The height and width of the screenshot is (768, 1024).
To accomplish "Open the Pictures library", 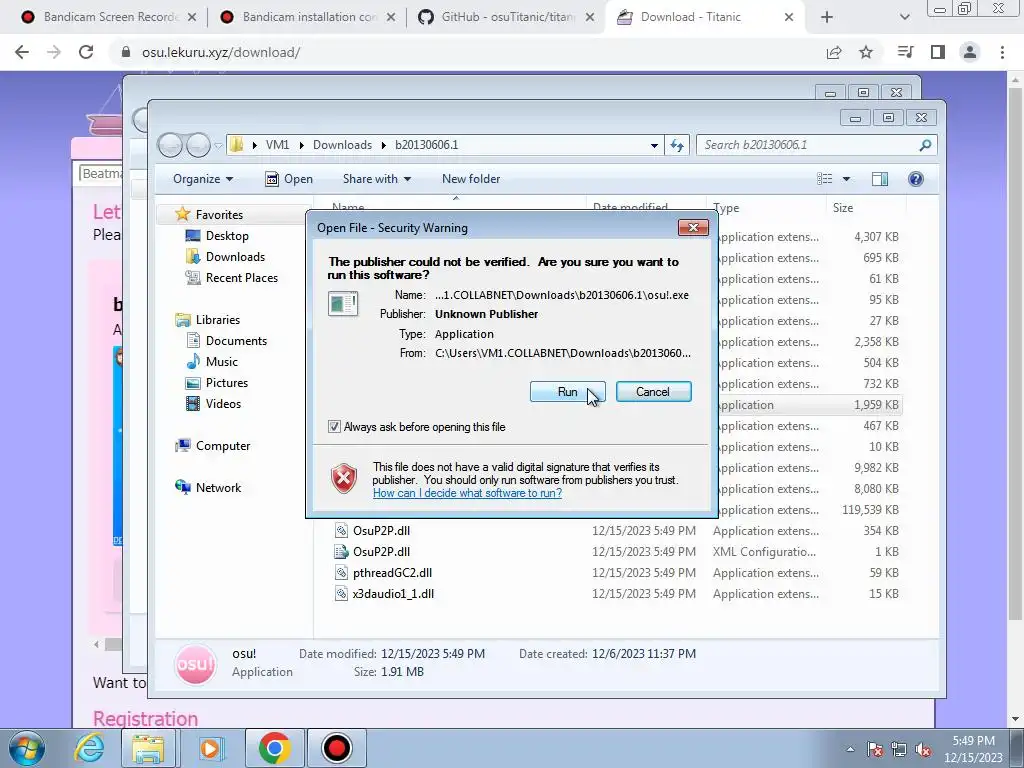I will tap(227, 383).
